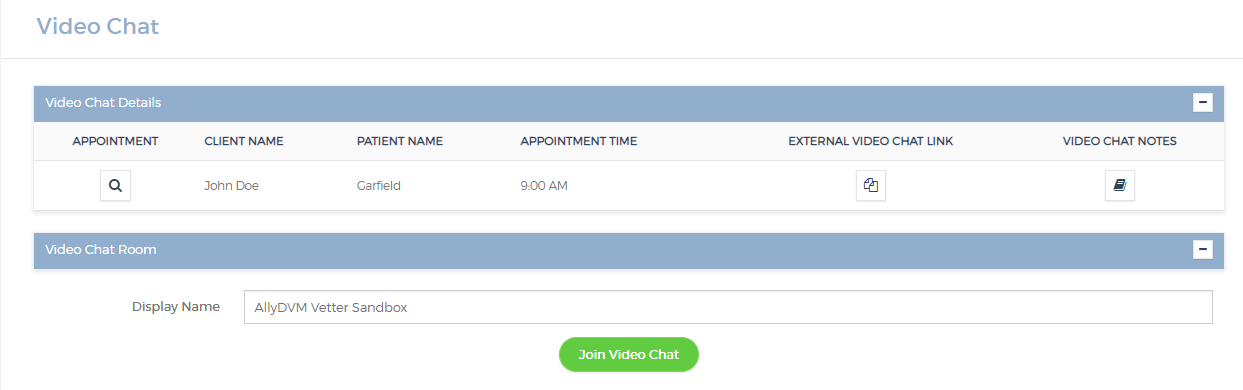Click the Video Chat page heading
Viewport: 1243px width, 390px height.
coord(98,27)
